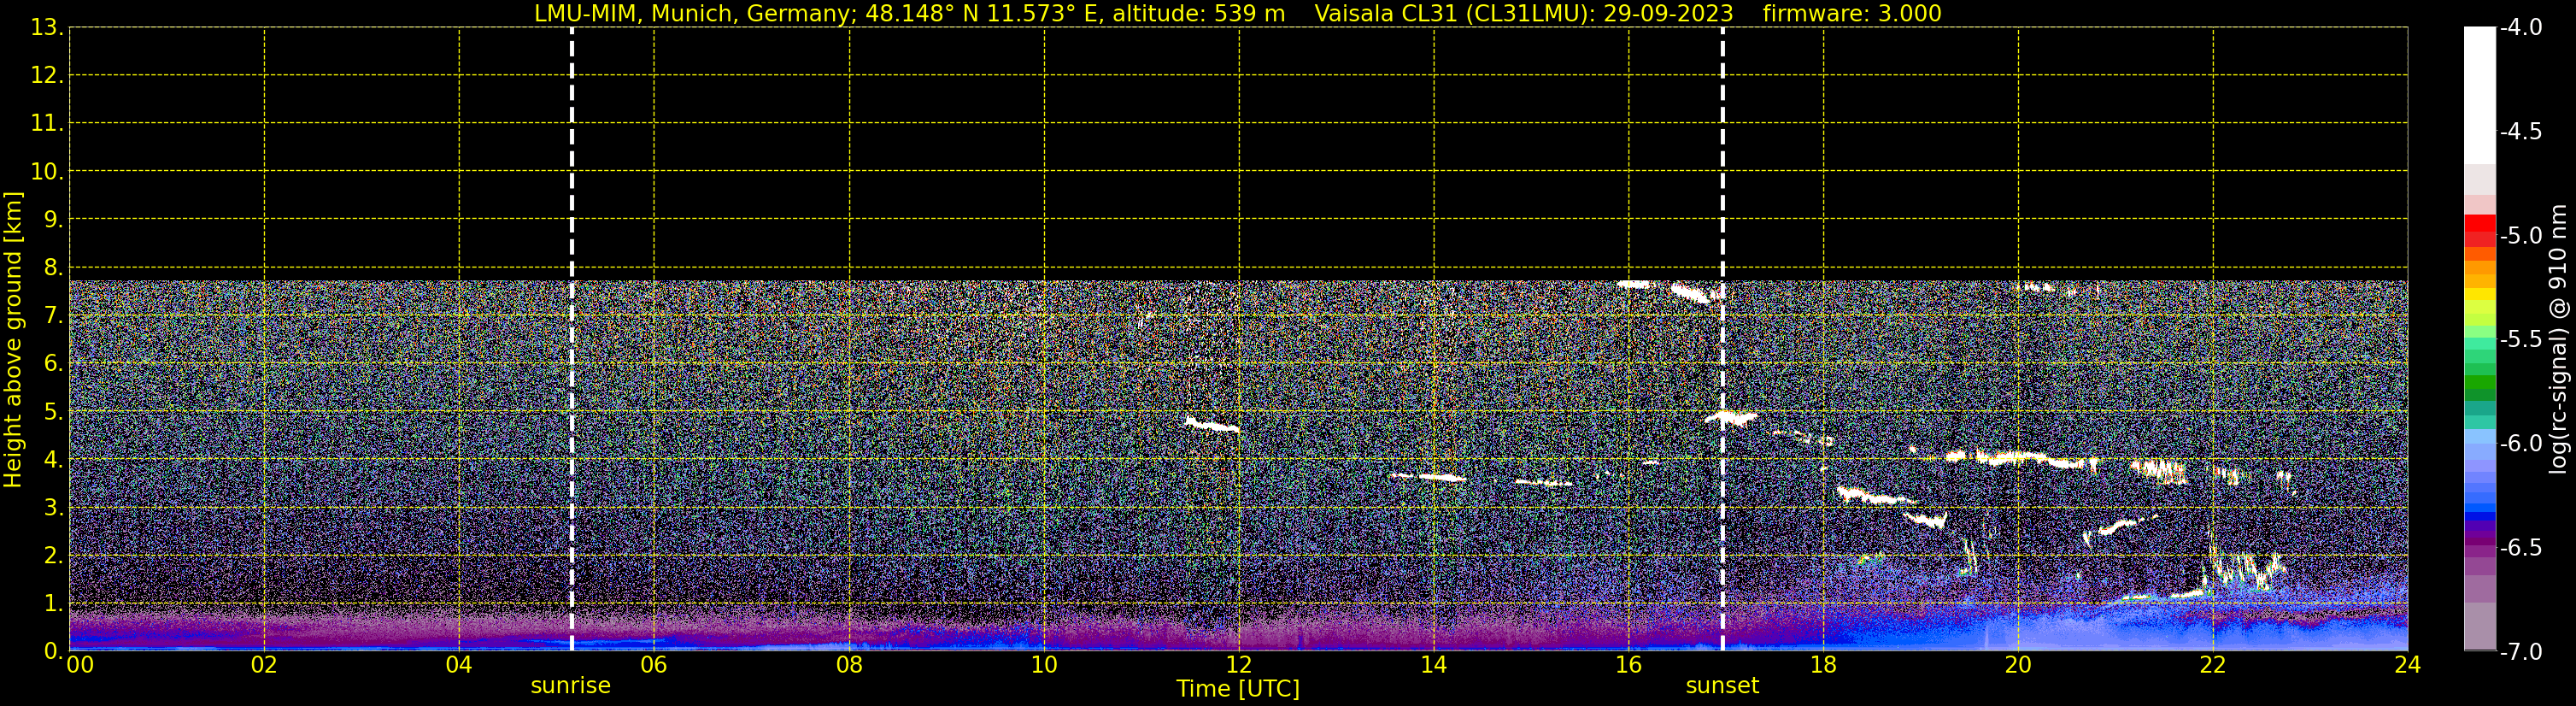Click the -6.5 colorbar tick label
The width and height of the screenshot is (2576, 706).
[x=2520, y=547]
